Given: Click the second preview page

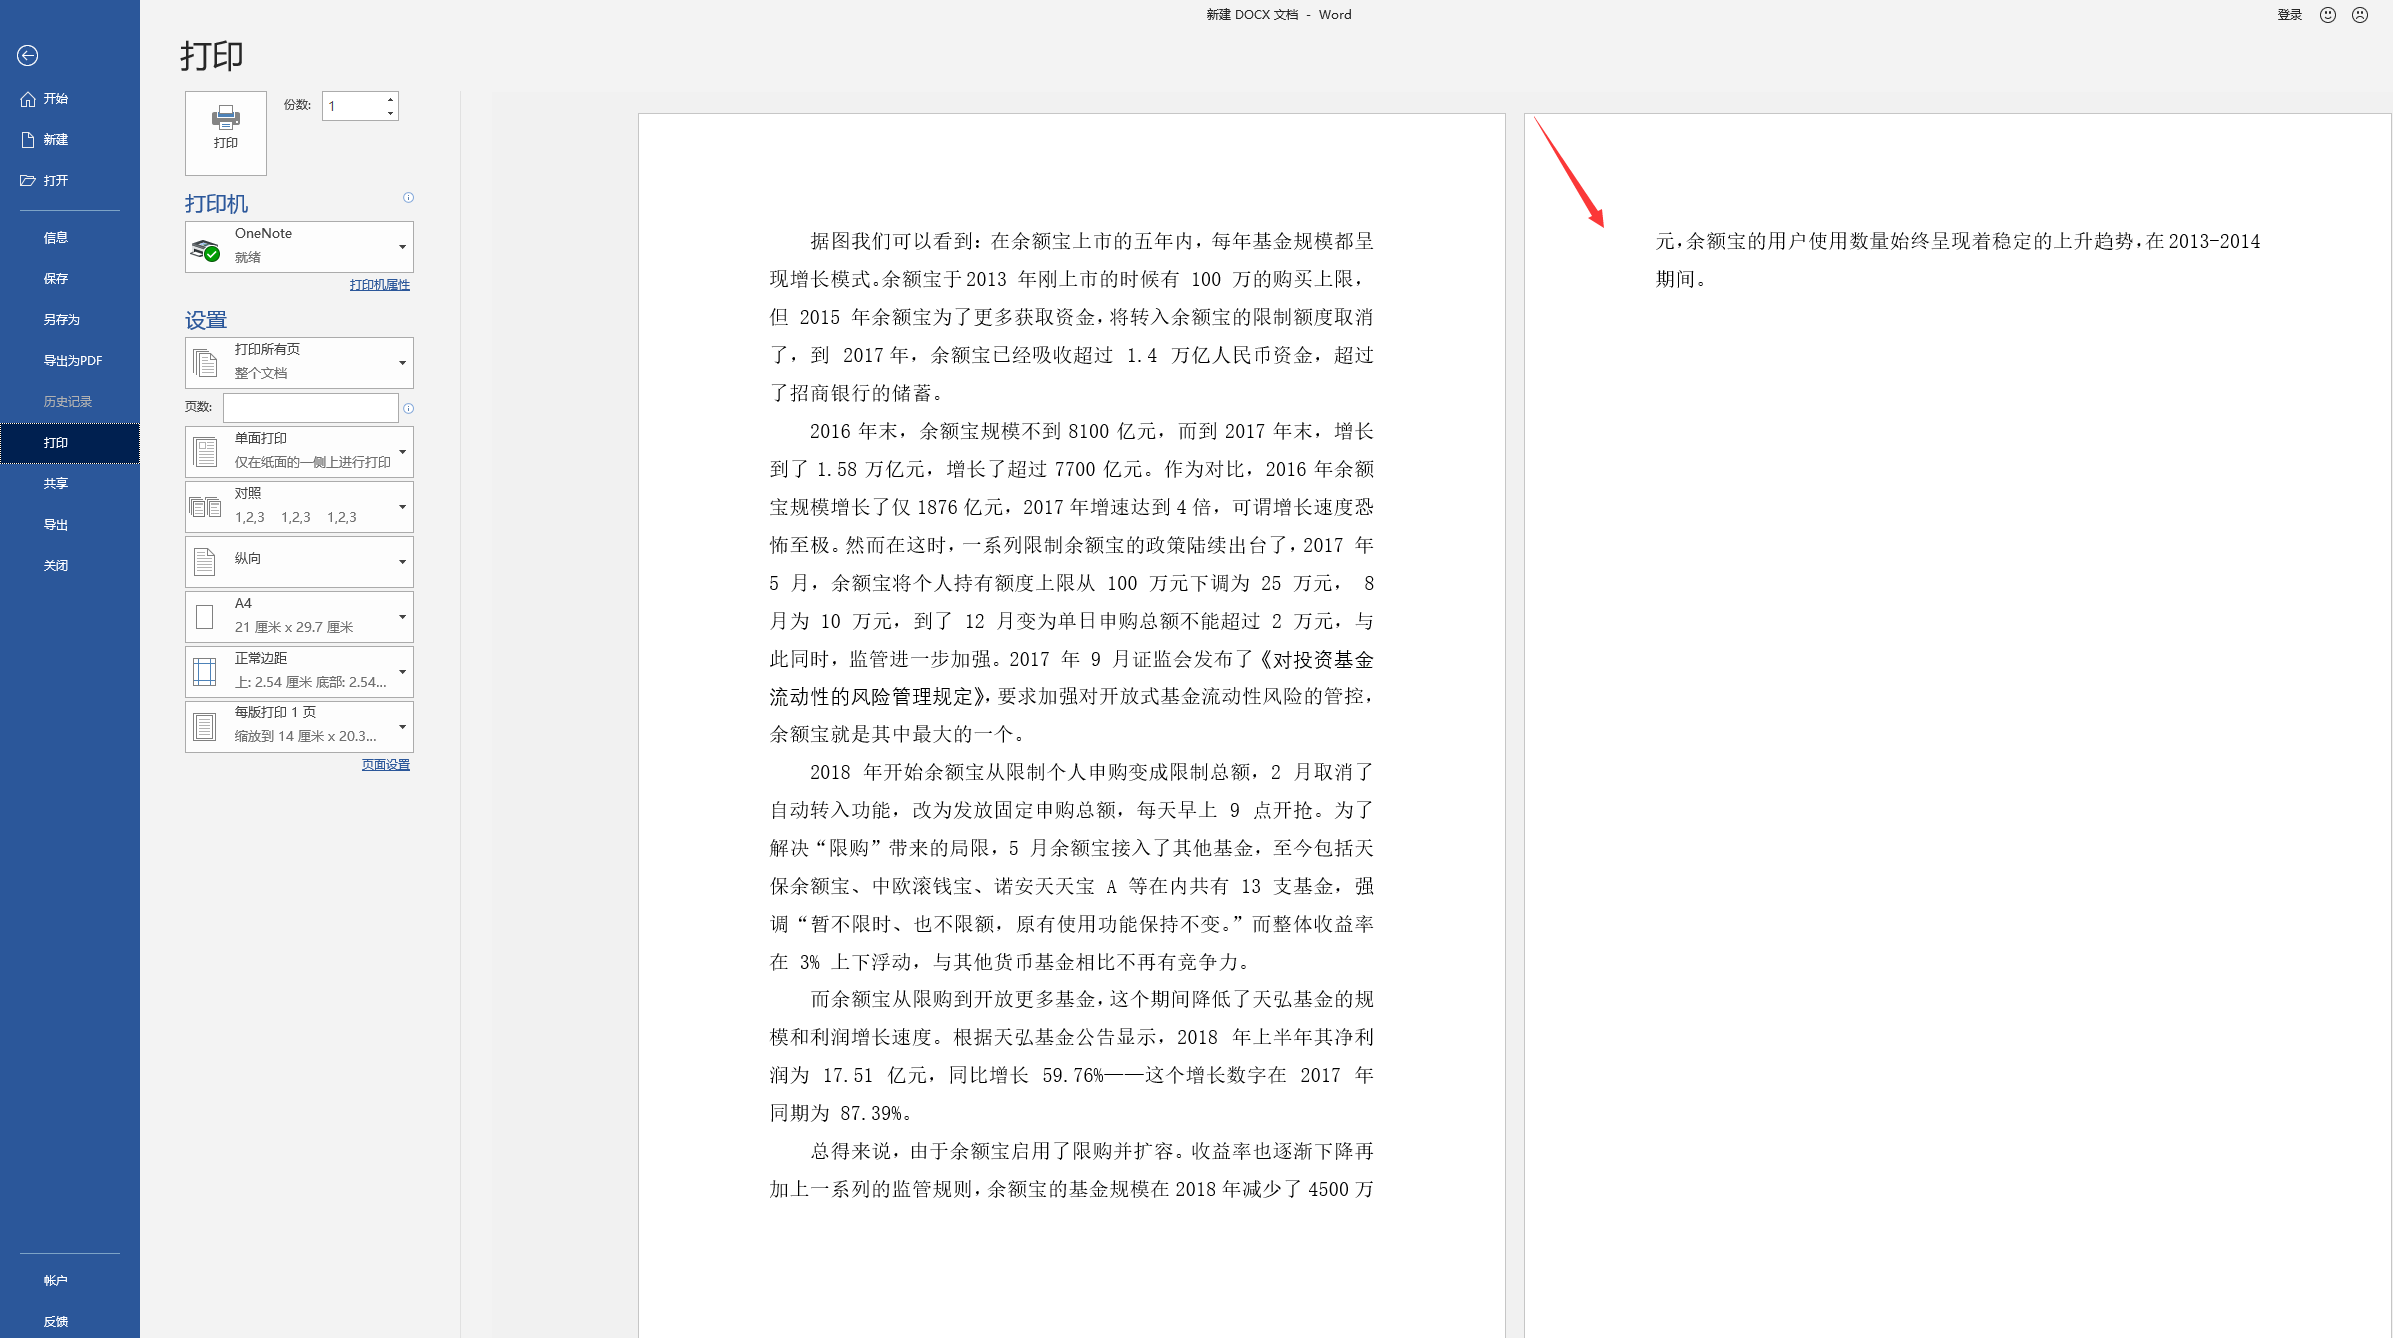Looking at the screenshot, I should pyautogui.click(x=1958, y=725).
